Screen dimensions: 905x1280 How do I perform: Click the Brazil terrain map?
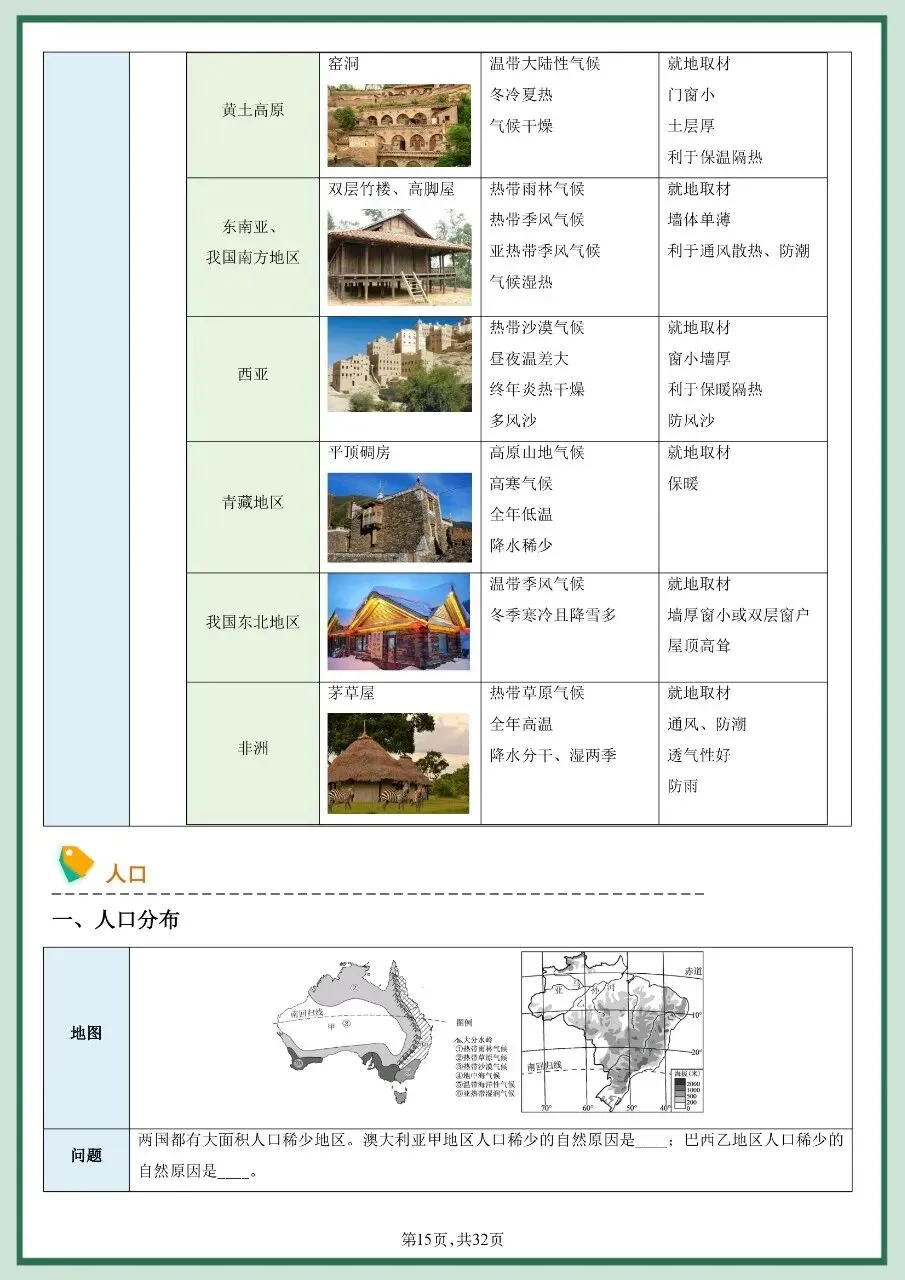coord(612,1032)
